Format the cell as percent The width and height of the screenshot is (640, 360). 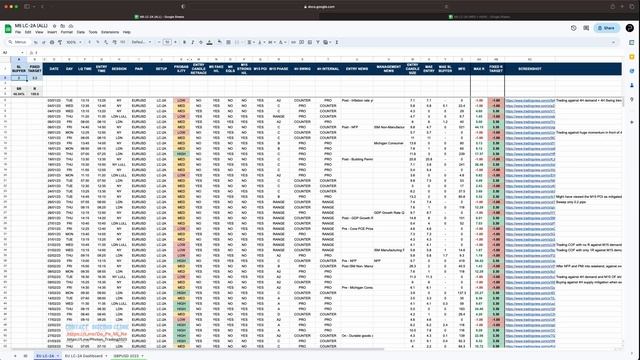pos(98,42)
